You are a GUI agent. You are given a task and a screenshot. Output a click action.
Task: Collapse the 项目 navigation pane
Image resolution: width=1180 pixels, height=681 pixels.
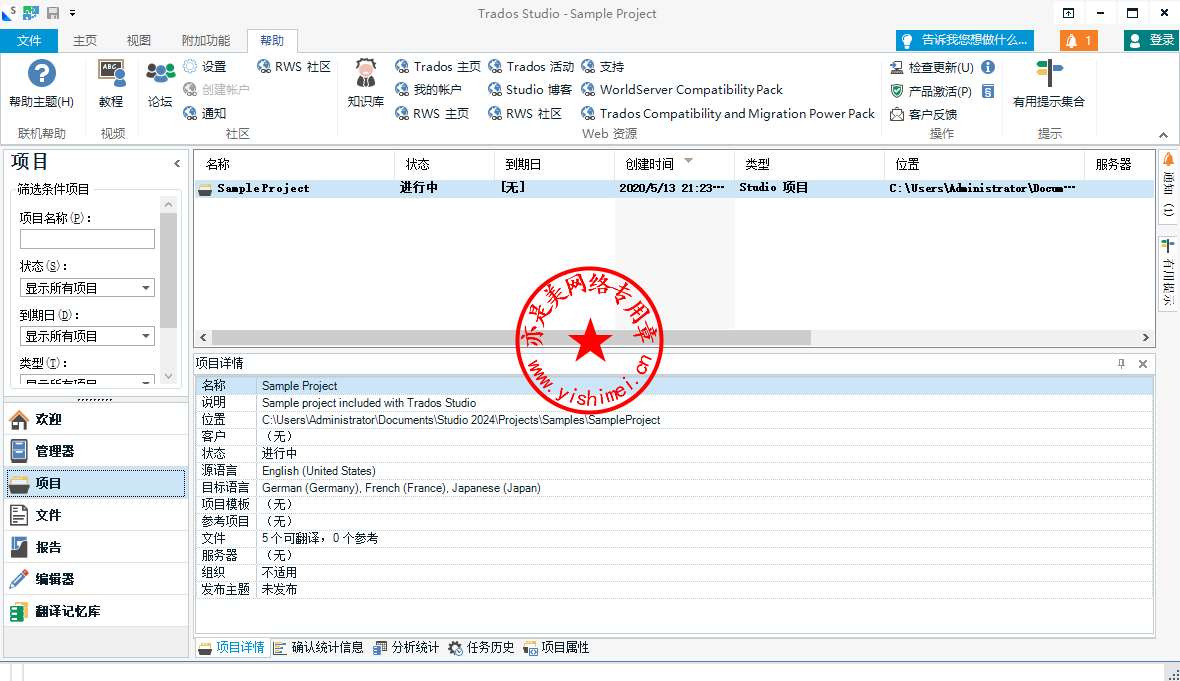pyautogui.click(x=177, y=163)
